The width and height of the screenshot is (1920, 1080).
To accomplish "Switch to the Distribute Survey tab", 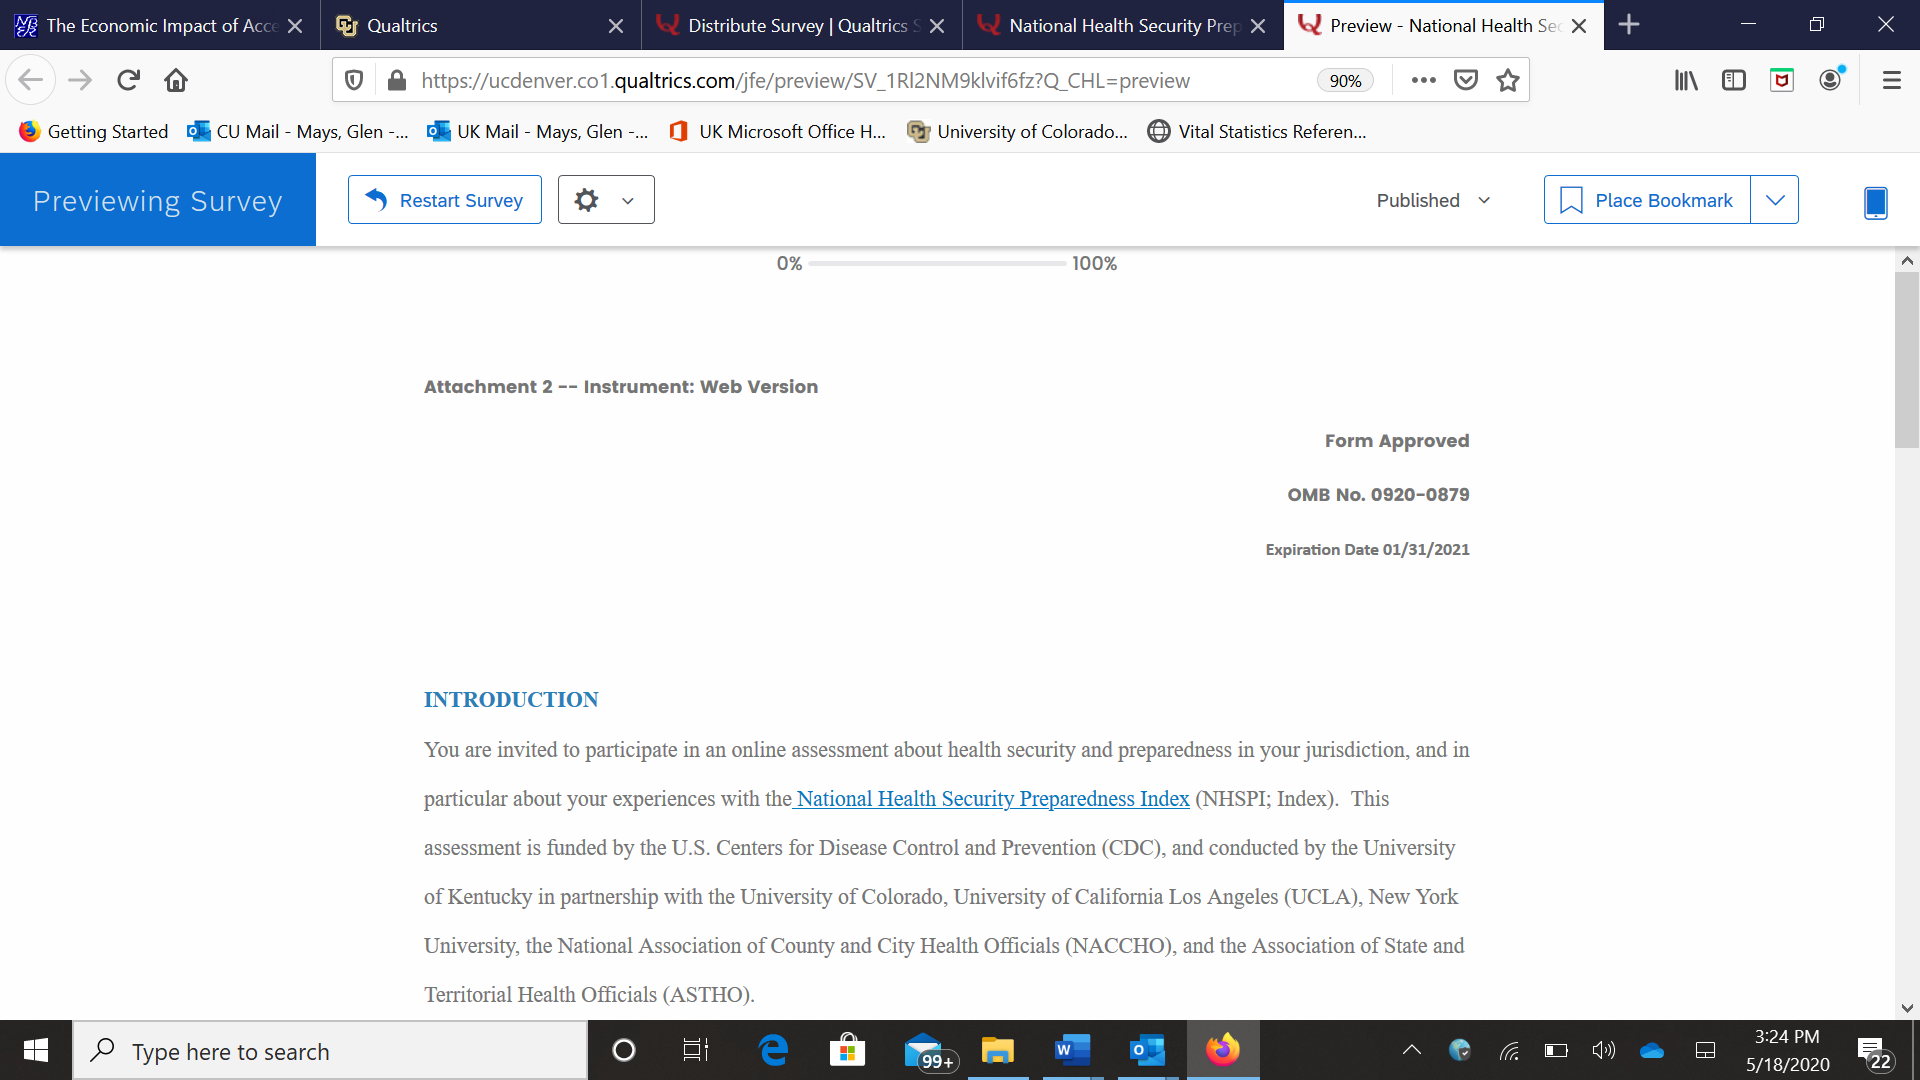I will (790, 25).
